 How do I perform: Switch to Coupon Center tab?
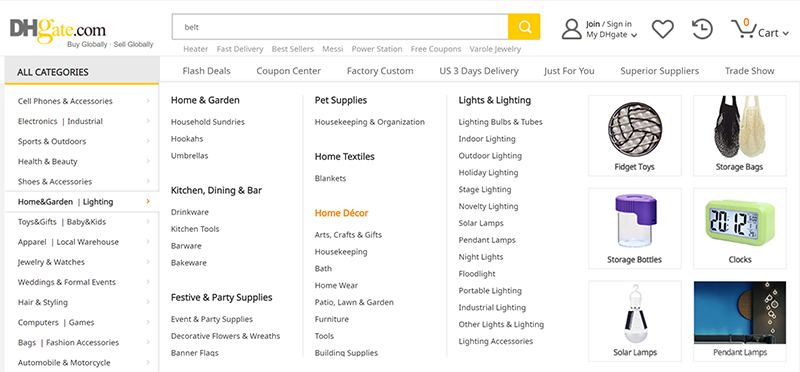288,71
